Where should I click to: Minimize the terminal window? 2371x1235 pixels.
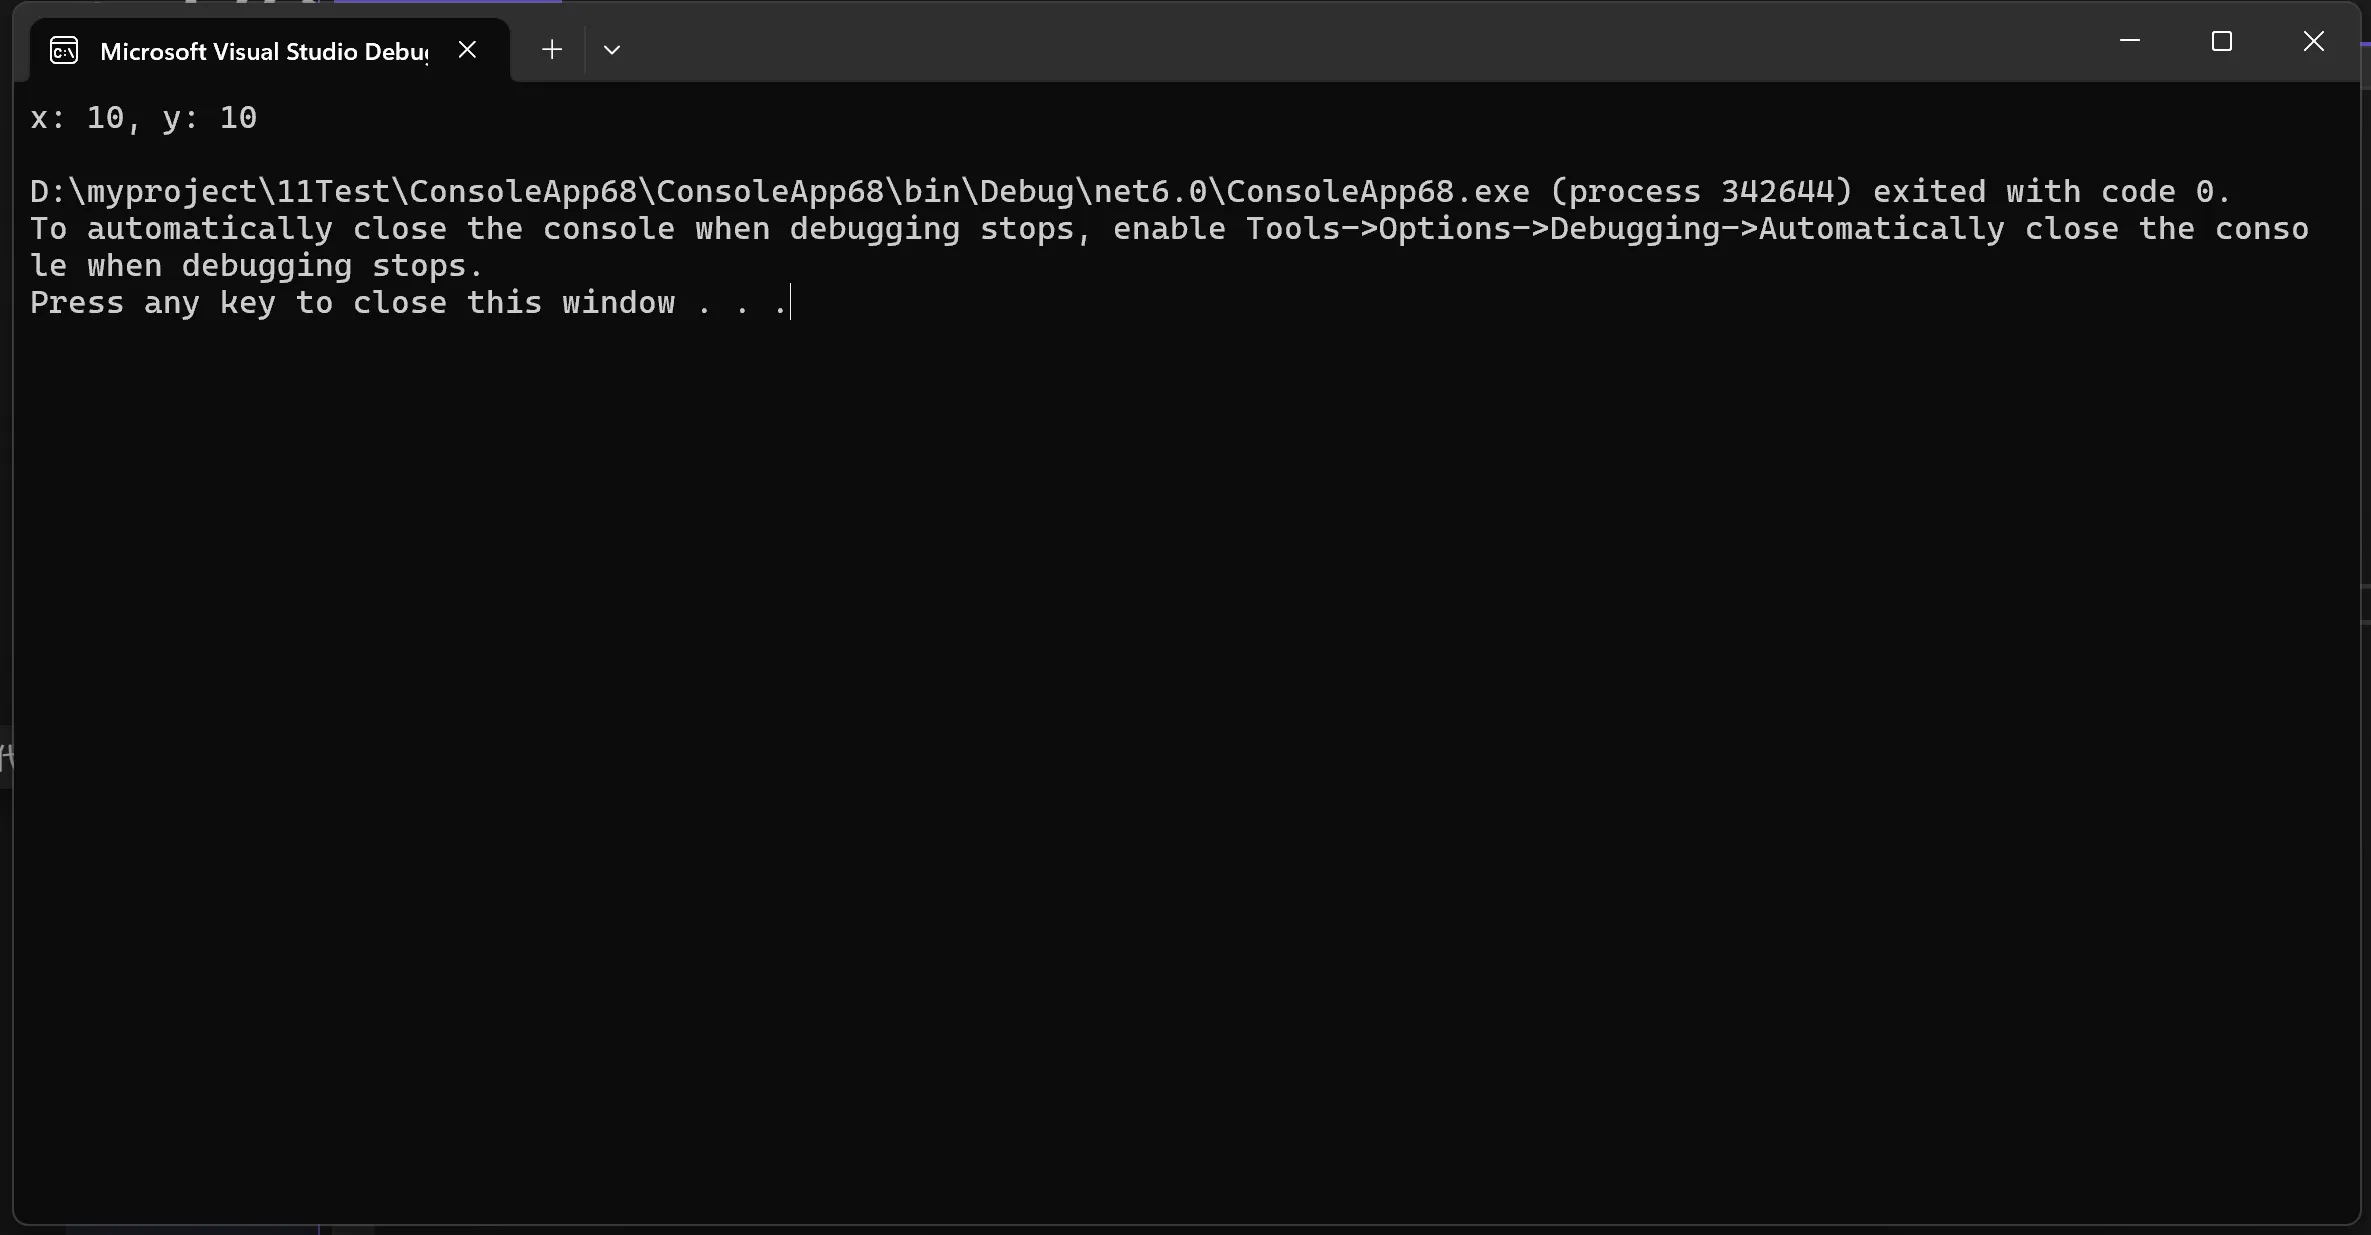pos(2129,41)
